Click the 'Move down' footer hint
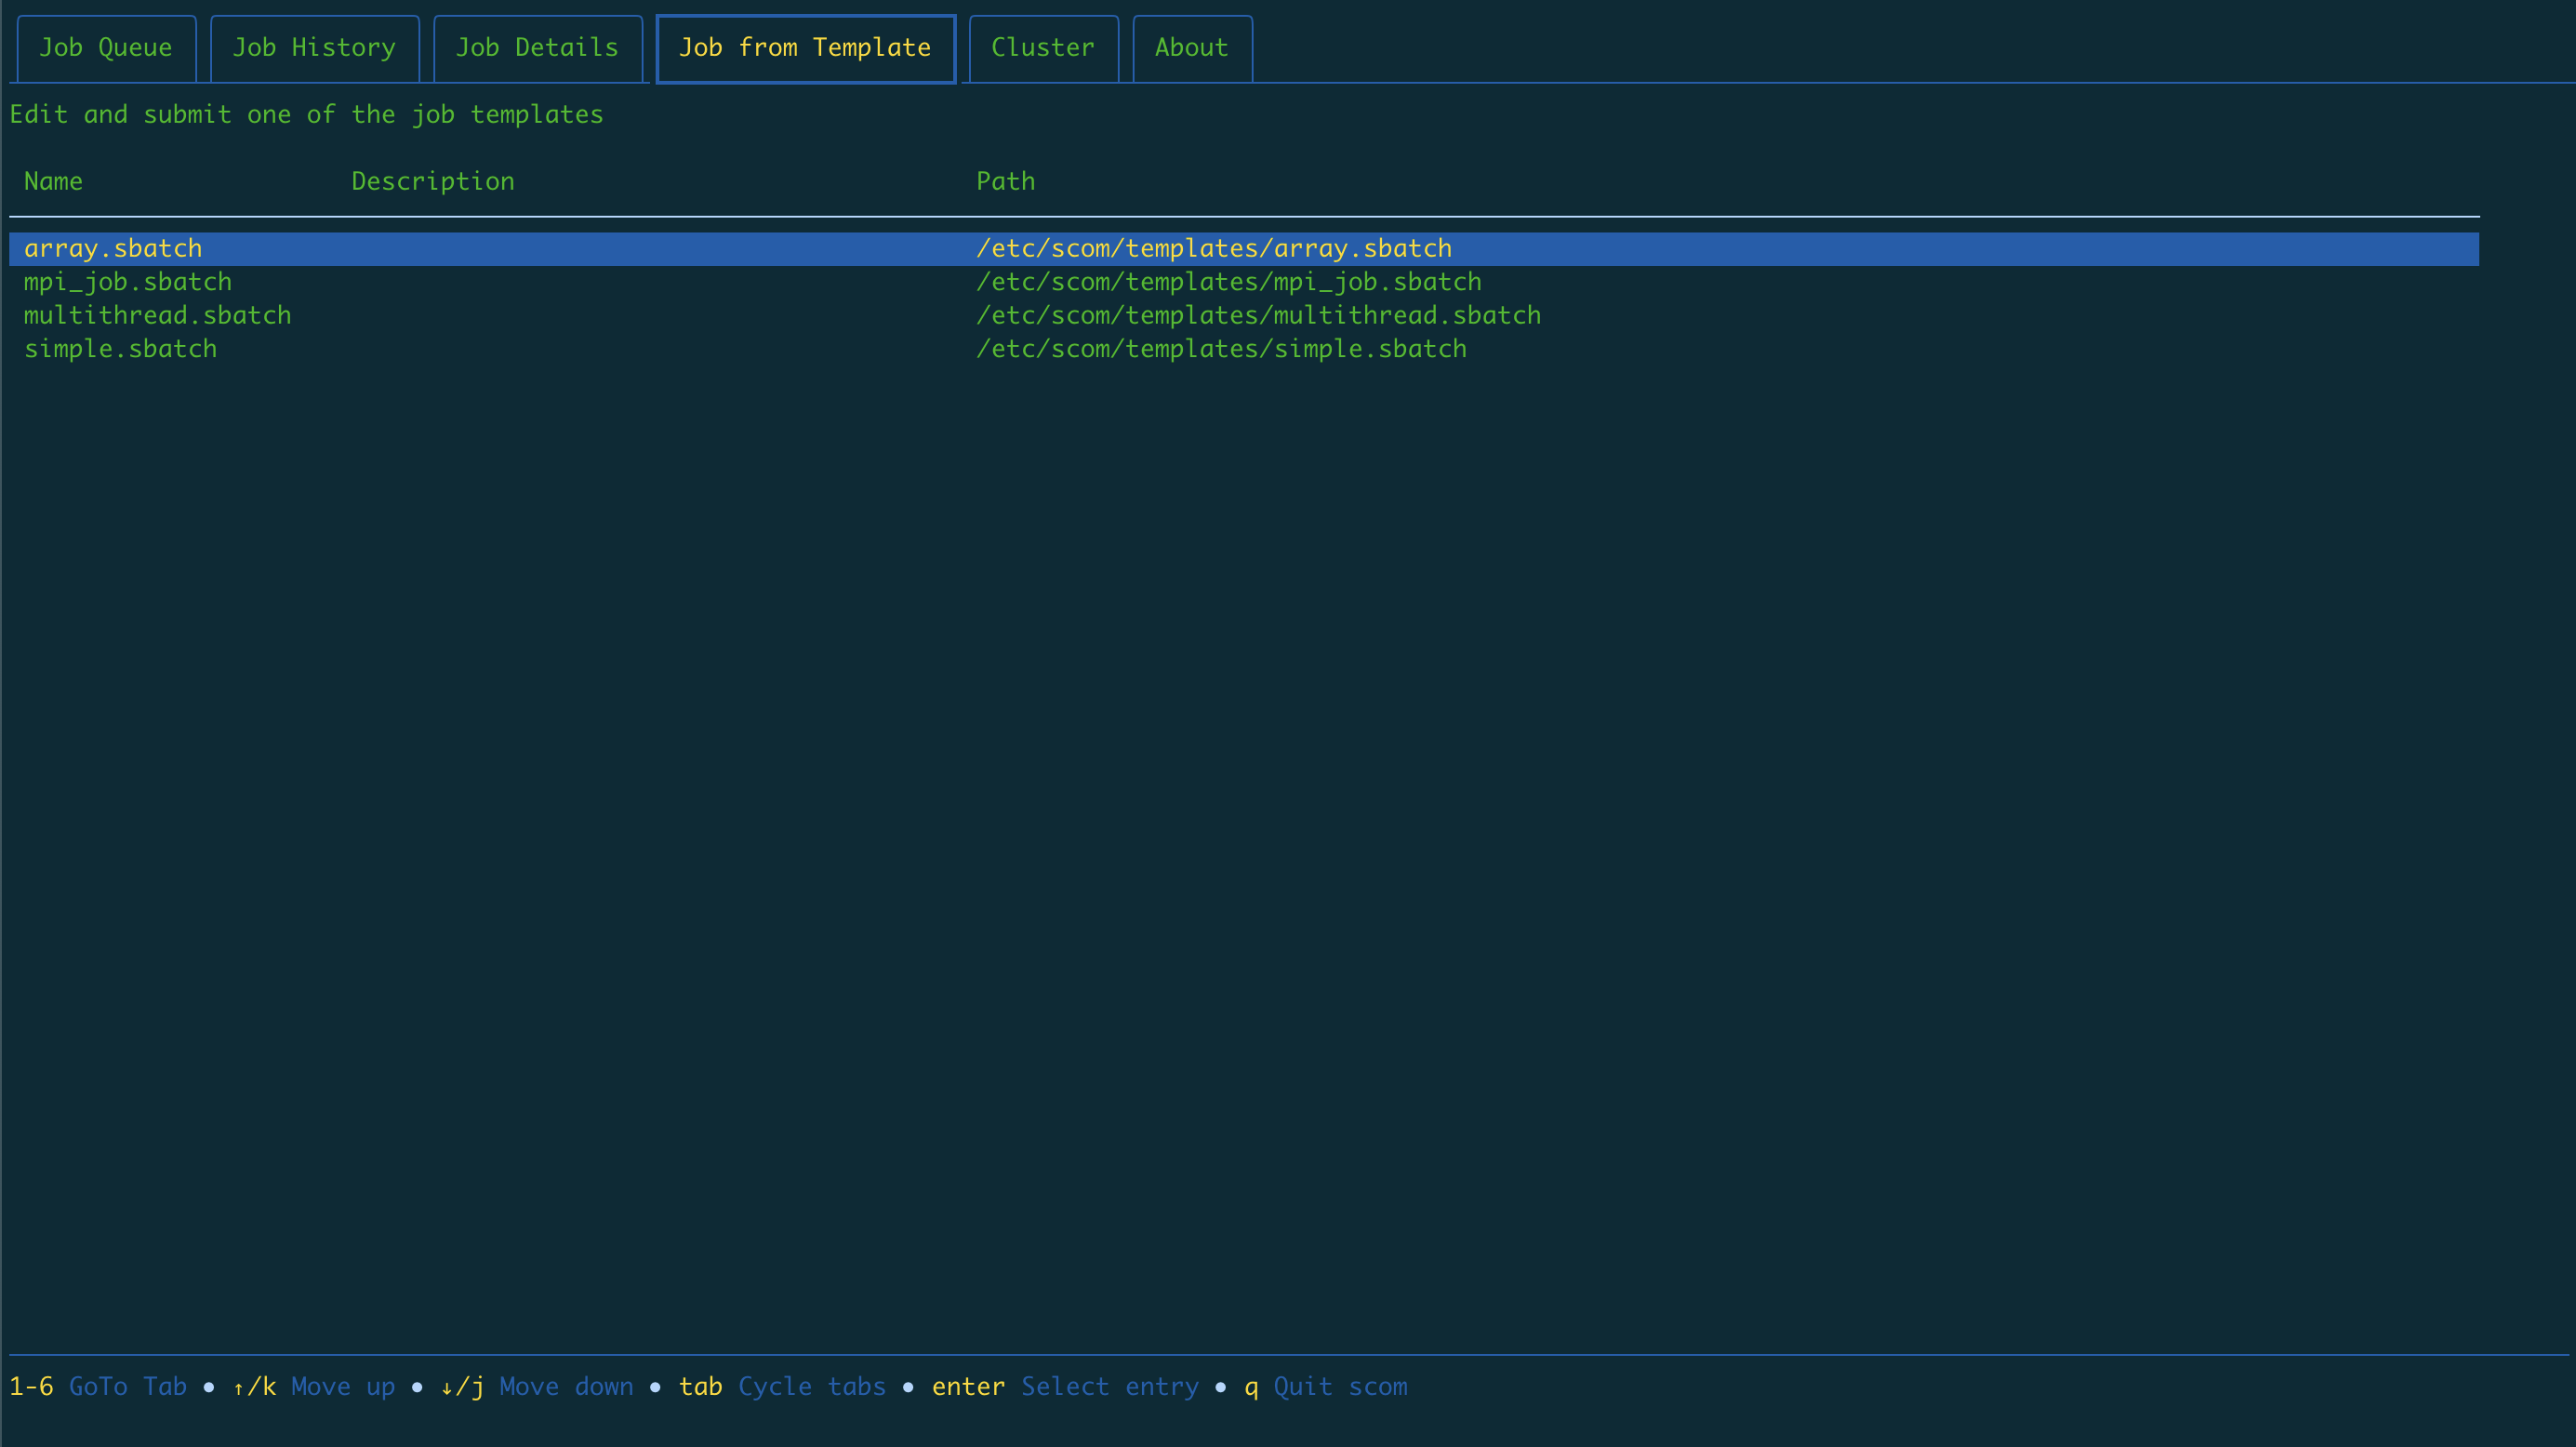 [566, 1386]
